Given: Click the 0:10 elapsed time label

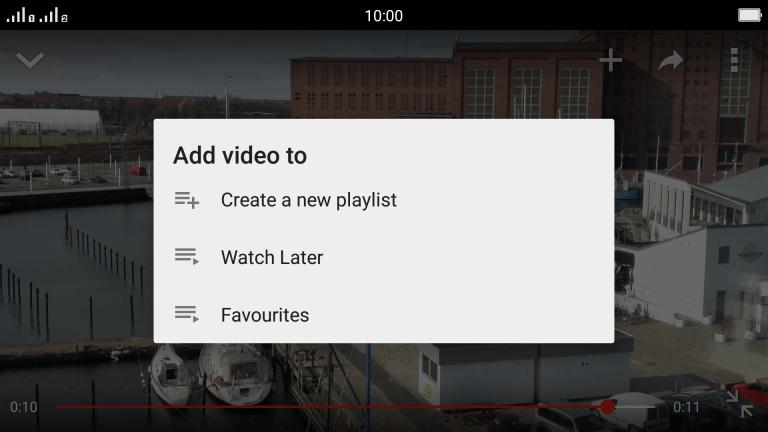Looking at the screenshot, I should 24,407.
